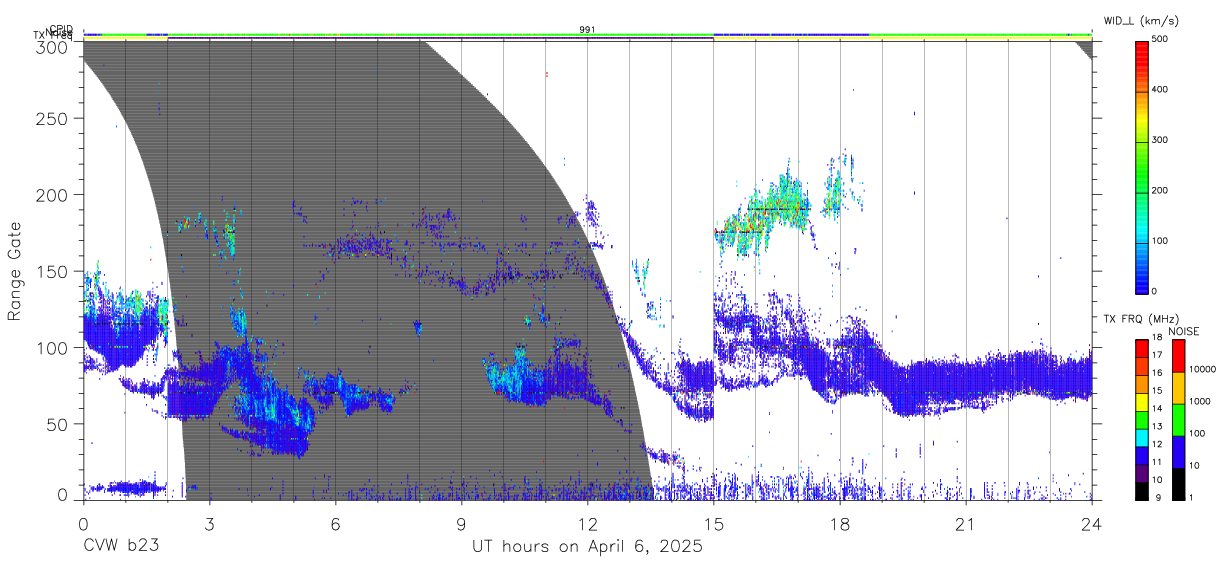This screenshot has height=567, width=1228.
Task: Click the amber NOISE block above 1000
Action: (1177, 387)
